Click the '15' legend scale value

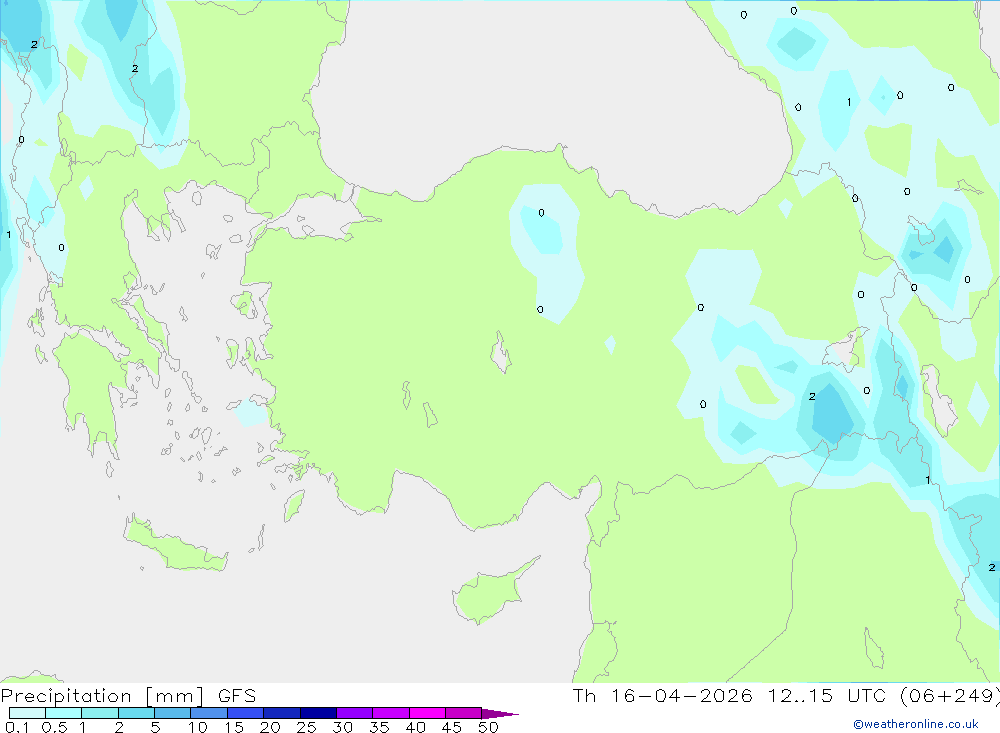point(234,727)
